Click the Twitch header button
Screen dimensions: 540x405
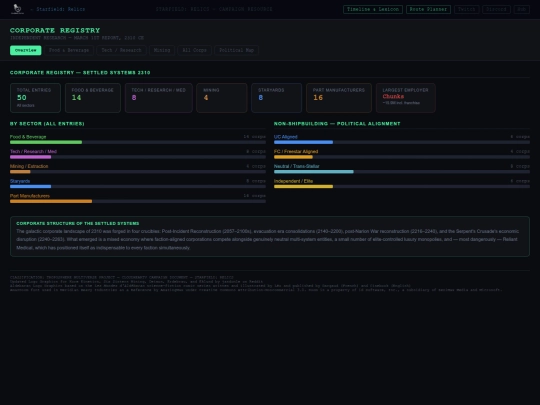(x=467, y=9)
